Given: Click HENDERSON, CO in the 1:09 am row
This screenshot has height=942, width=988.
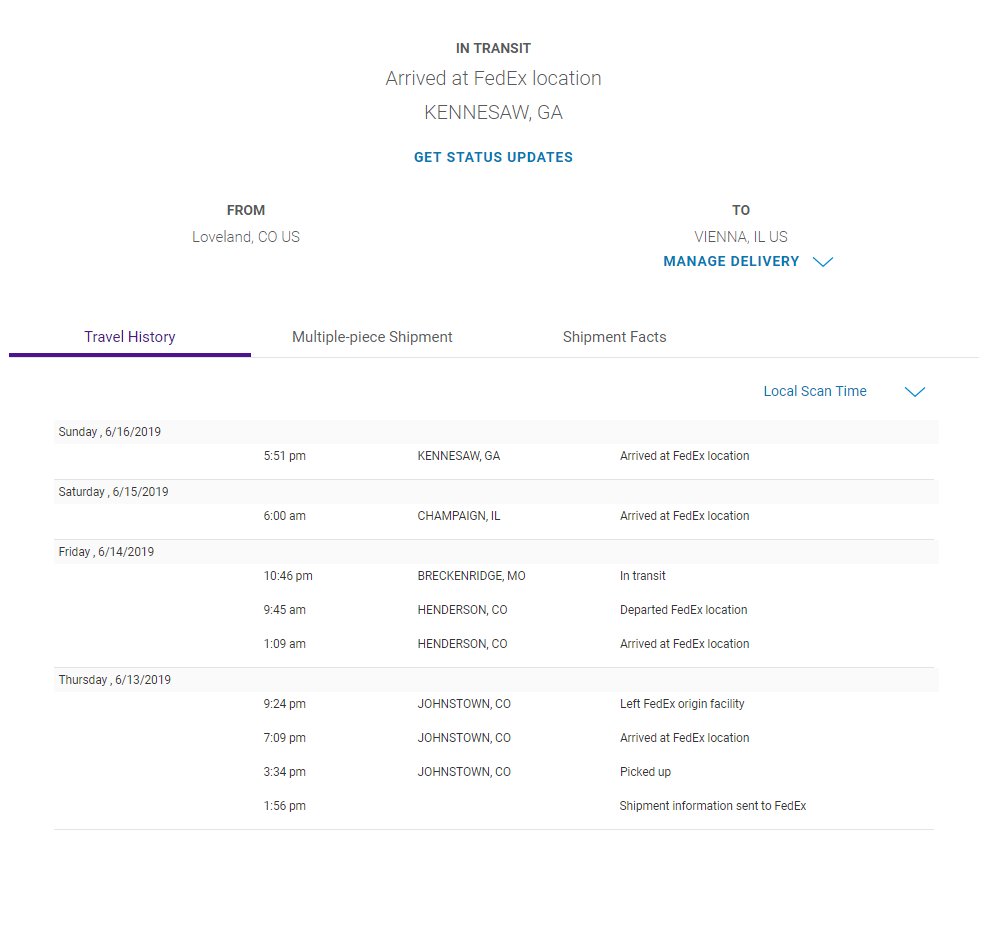Looking at the screenshot, I should [x=462, y=643].
